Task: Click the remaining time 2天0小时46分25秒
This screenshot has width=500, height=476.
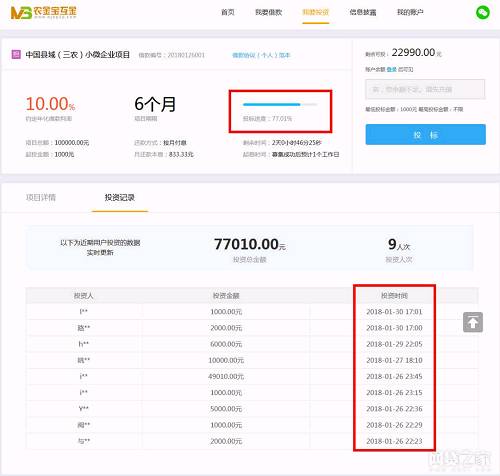Action: coord(297,143)
